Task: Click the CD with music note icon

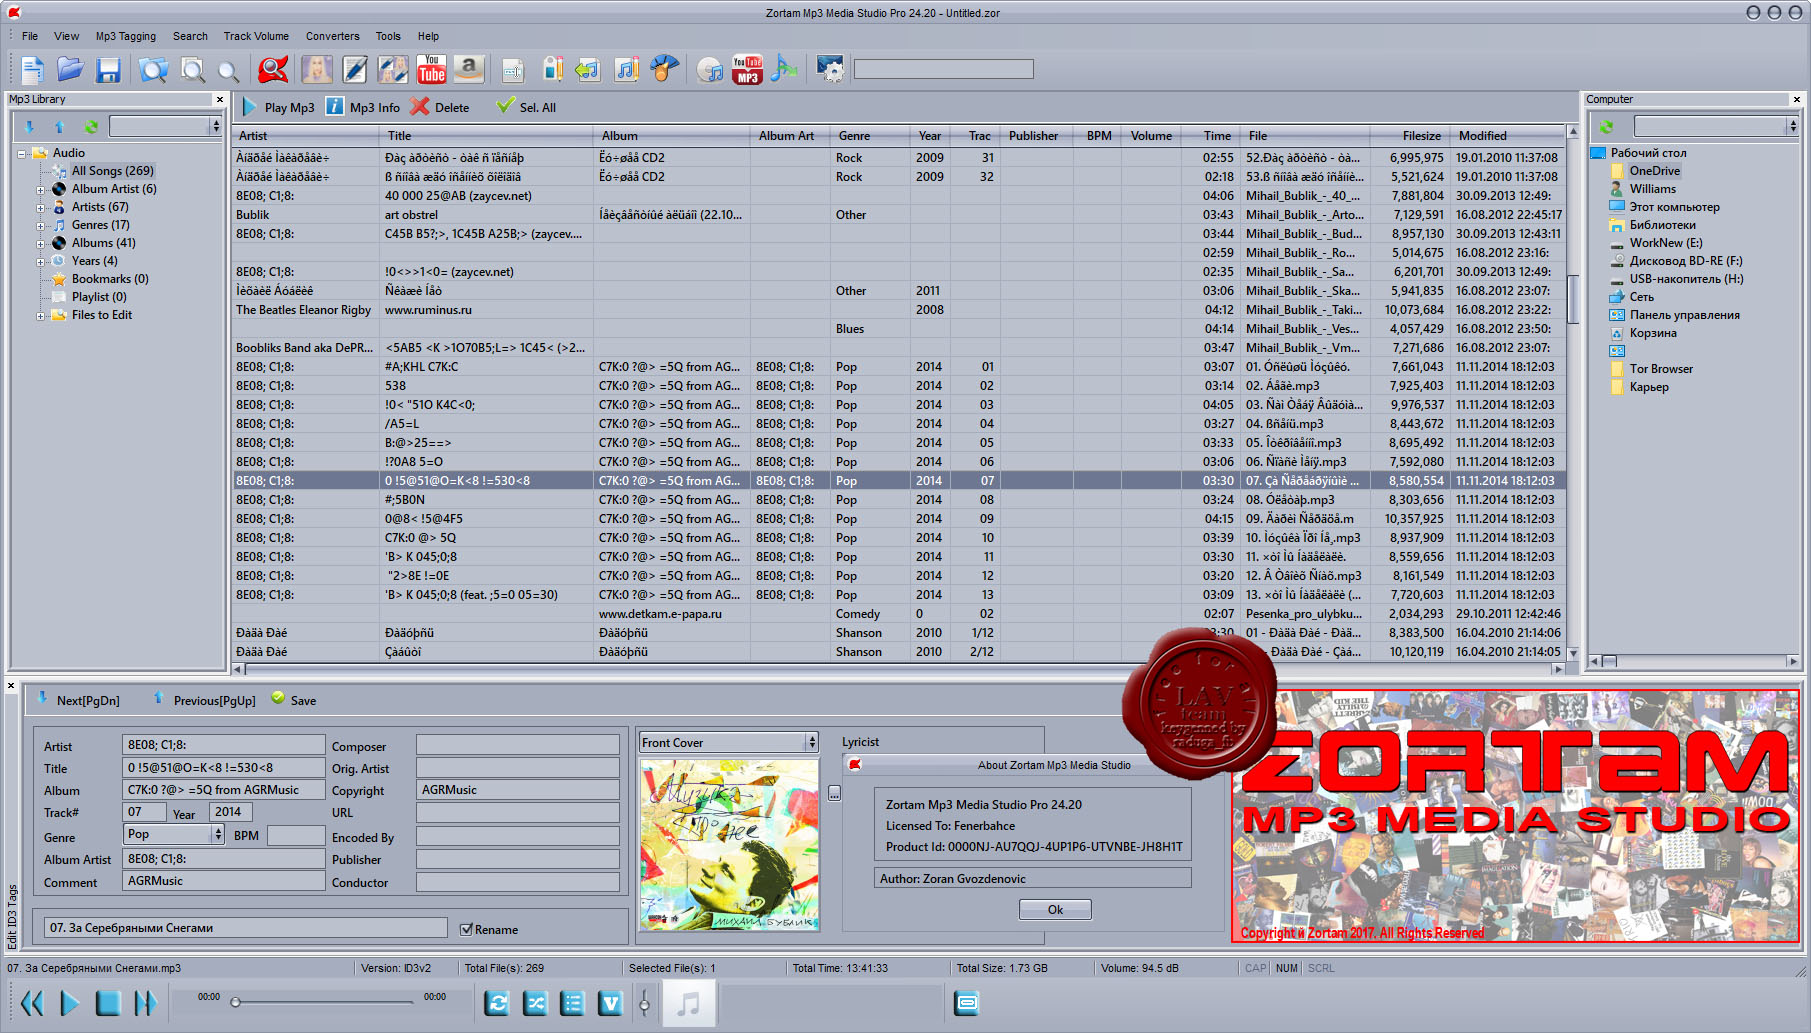Action: 709,69
